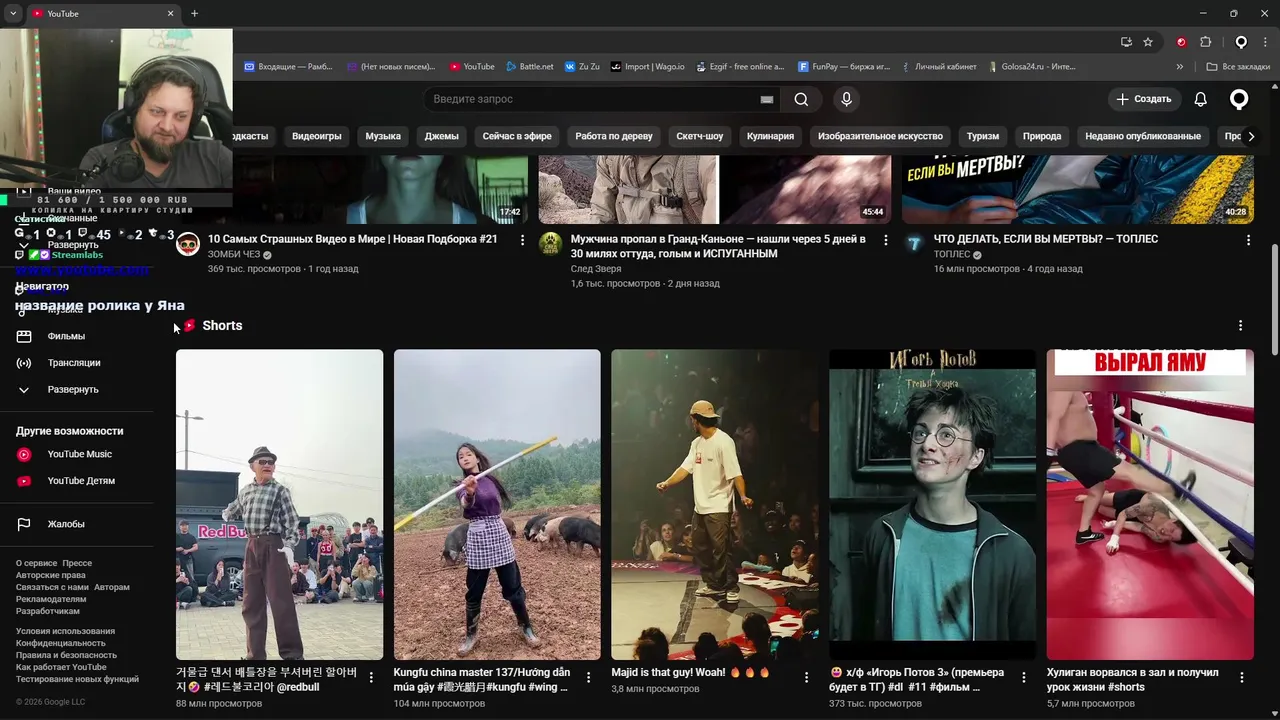This screenshot has width=1280, height=720.
Task: Open the След Зверя channel avatar
Action: [x=551, y=244]
